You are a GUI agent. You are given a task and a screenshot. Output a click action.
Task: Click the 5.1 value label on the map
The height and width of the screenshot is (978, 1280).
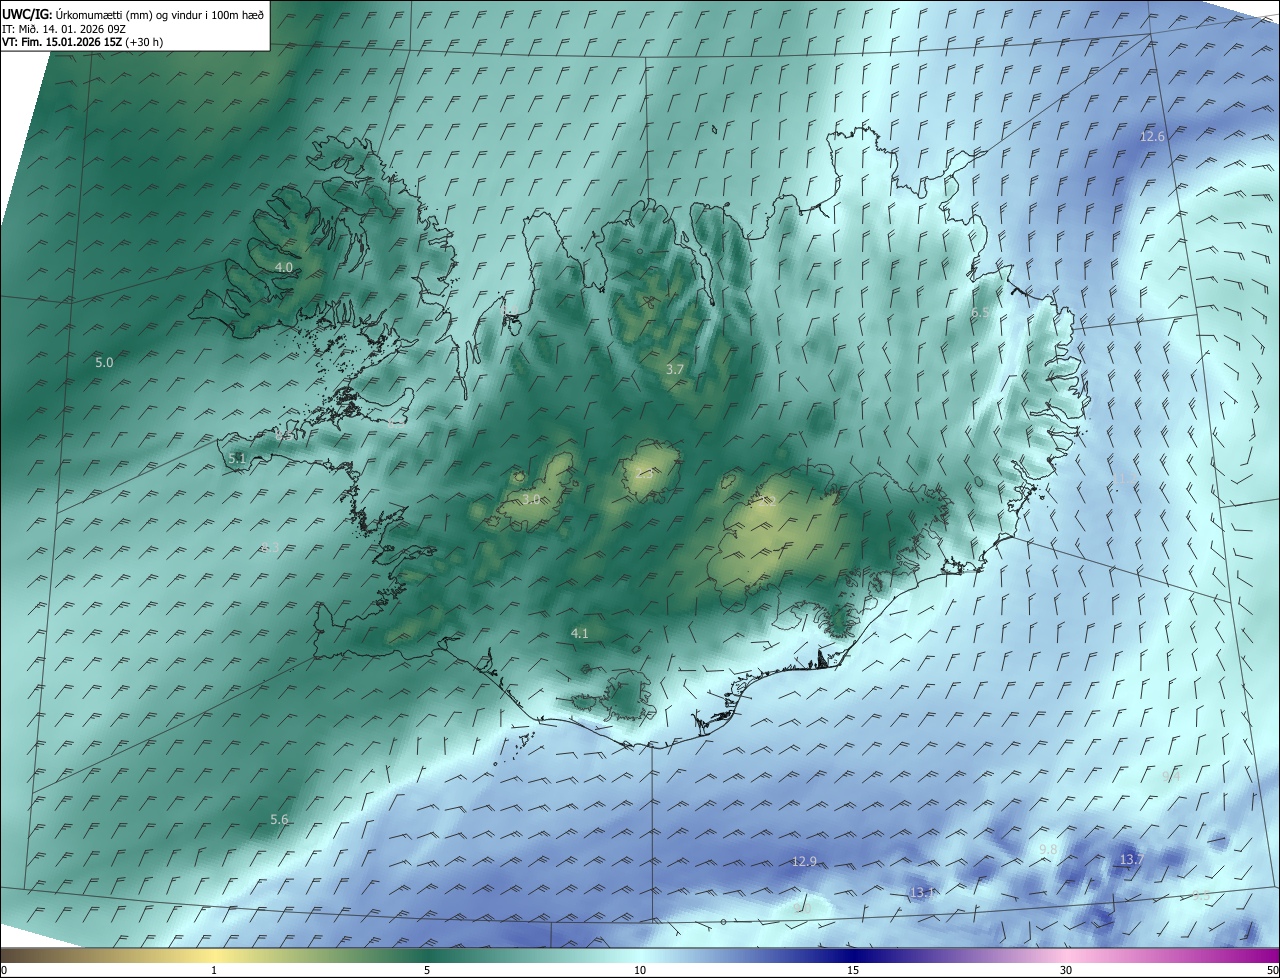(x=237, y=458)
